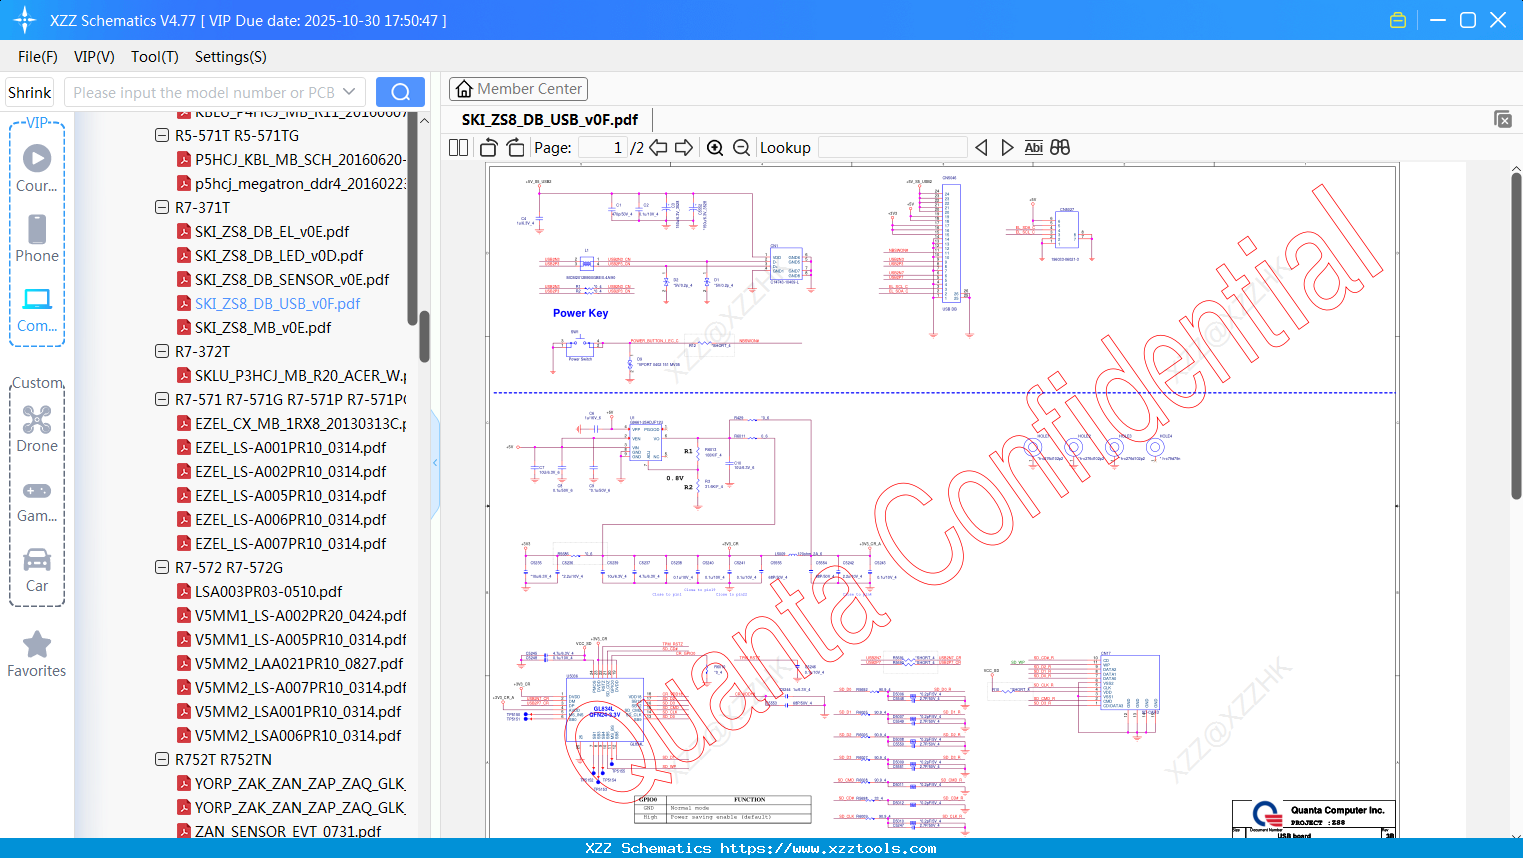Click the schematic viewer vertical scrollbar

pyautogui.click(x=1516, y=335)
